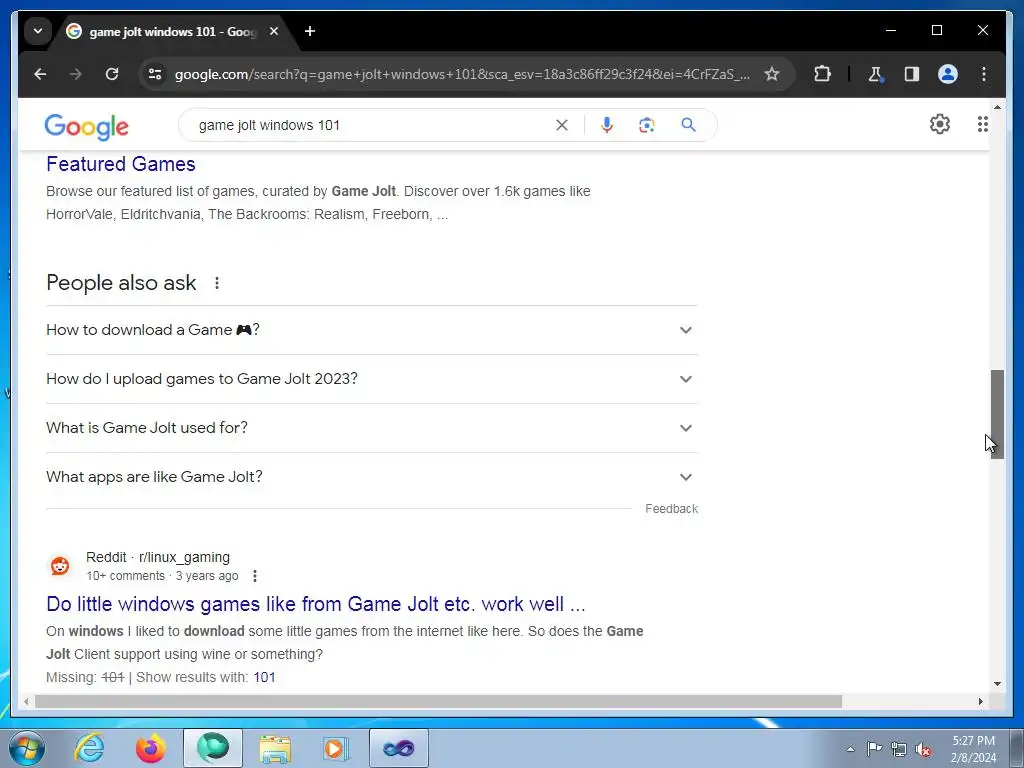The image size is (1024, 768).
Task: Click the Action Center flag icon
Action: point(874,748)
